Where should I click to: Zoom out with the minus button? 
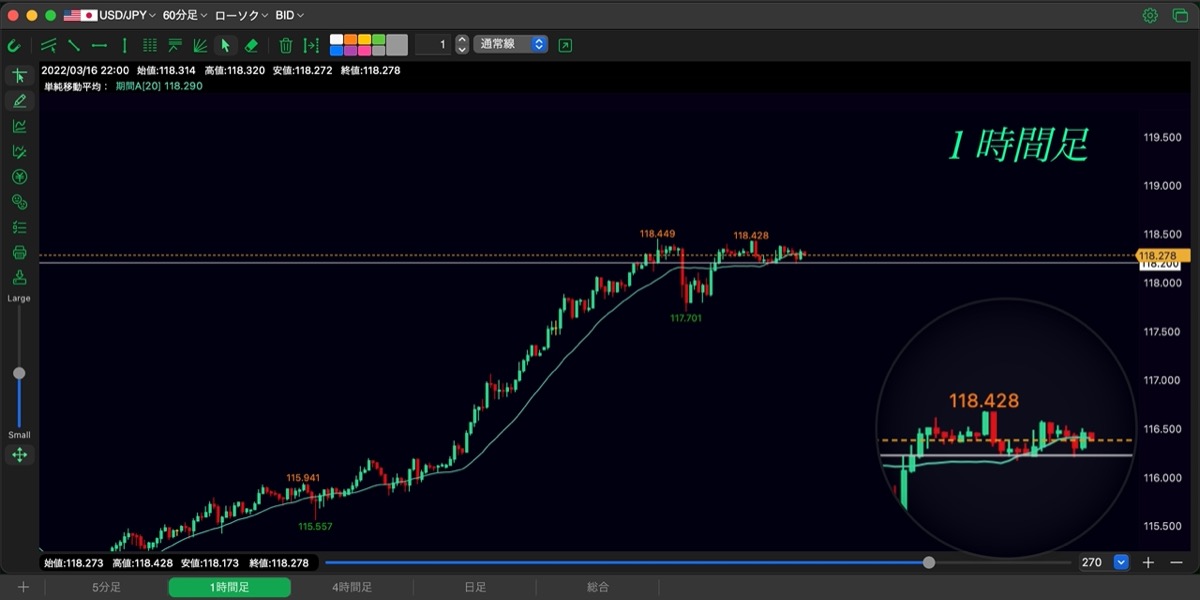point(1176,563)
